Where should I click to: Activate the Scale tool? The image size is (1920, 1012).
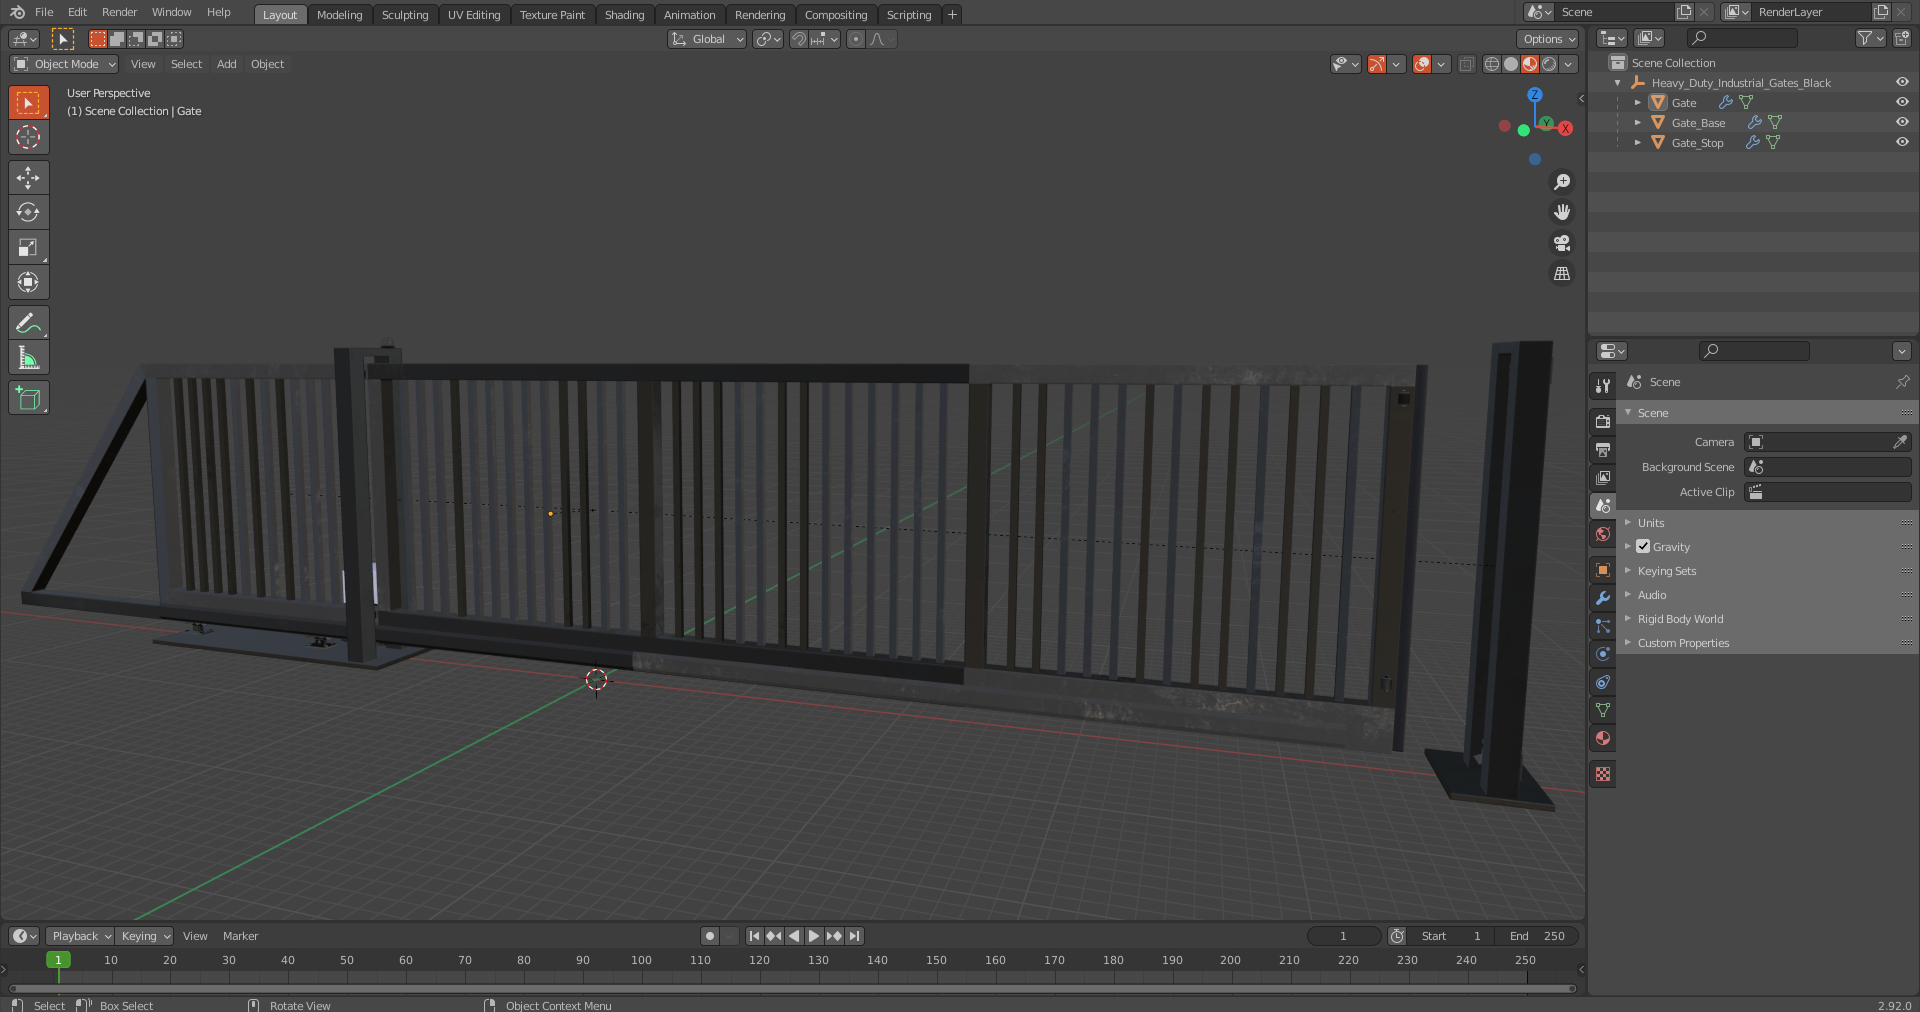28,247
